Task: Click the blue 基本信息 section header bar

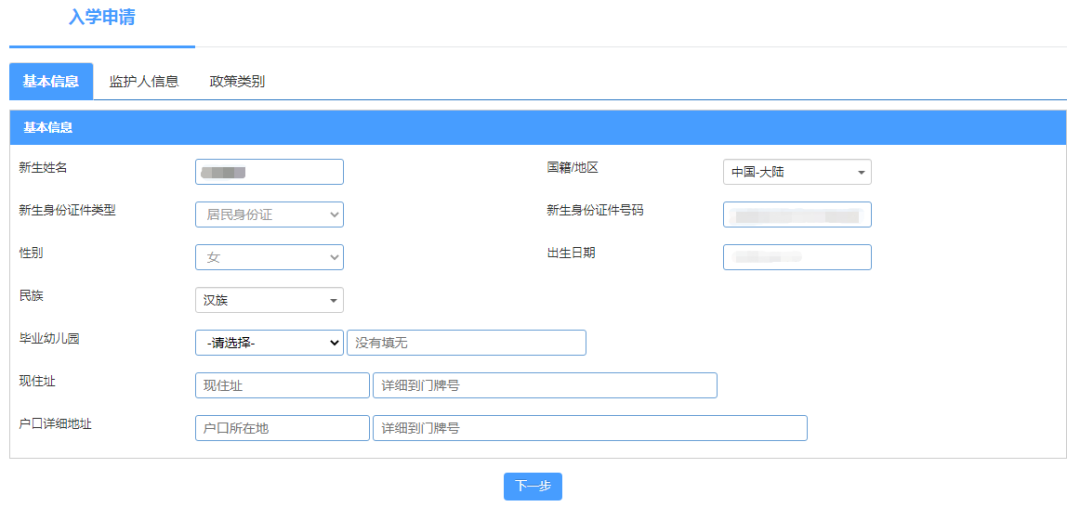Action: [x=538, y=128]
